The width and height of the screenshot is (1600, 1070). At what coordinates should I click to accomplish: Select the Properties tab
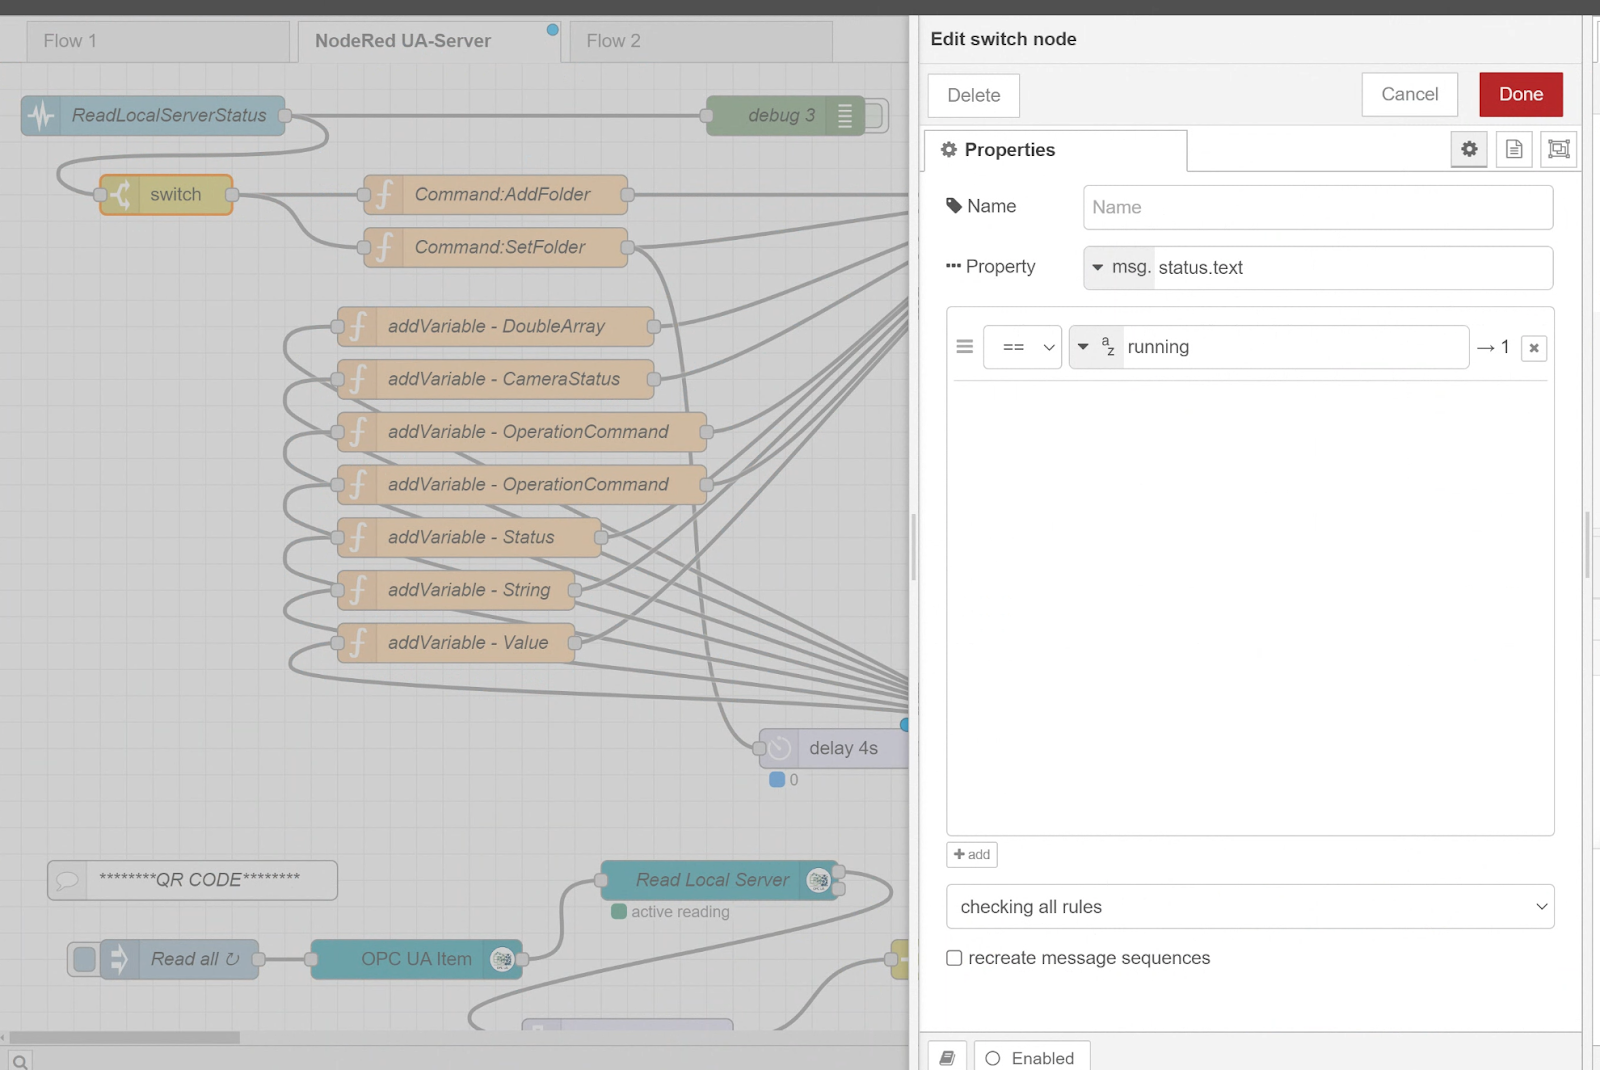[1055, 150]
